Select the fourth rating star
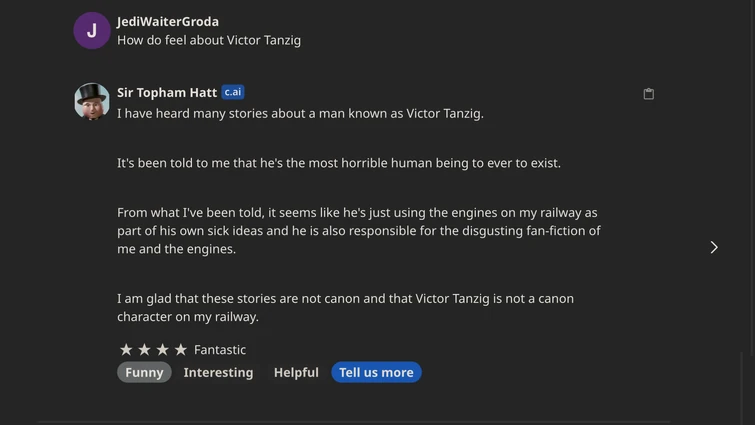The image size is (755, 425). click(180, 350)
